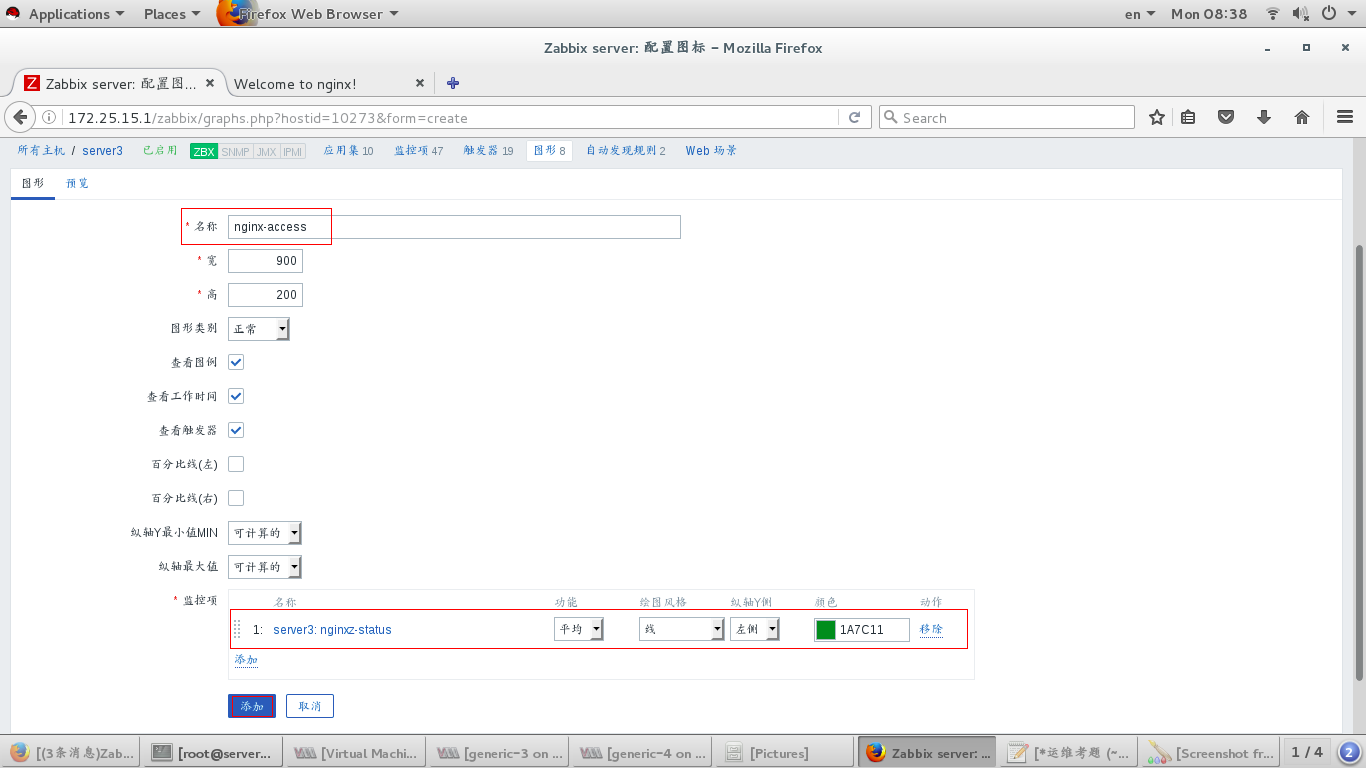The height and width of the screenshot is (768, 1366).
Task: Open 应用集 10 host navigation item
Action: [349, 151]
